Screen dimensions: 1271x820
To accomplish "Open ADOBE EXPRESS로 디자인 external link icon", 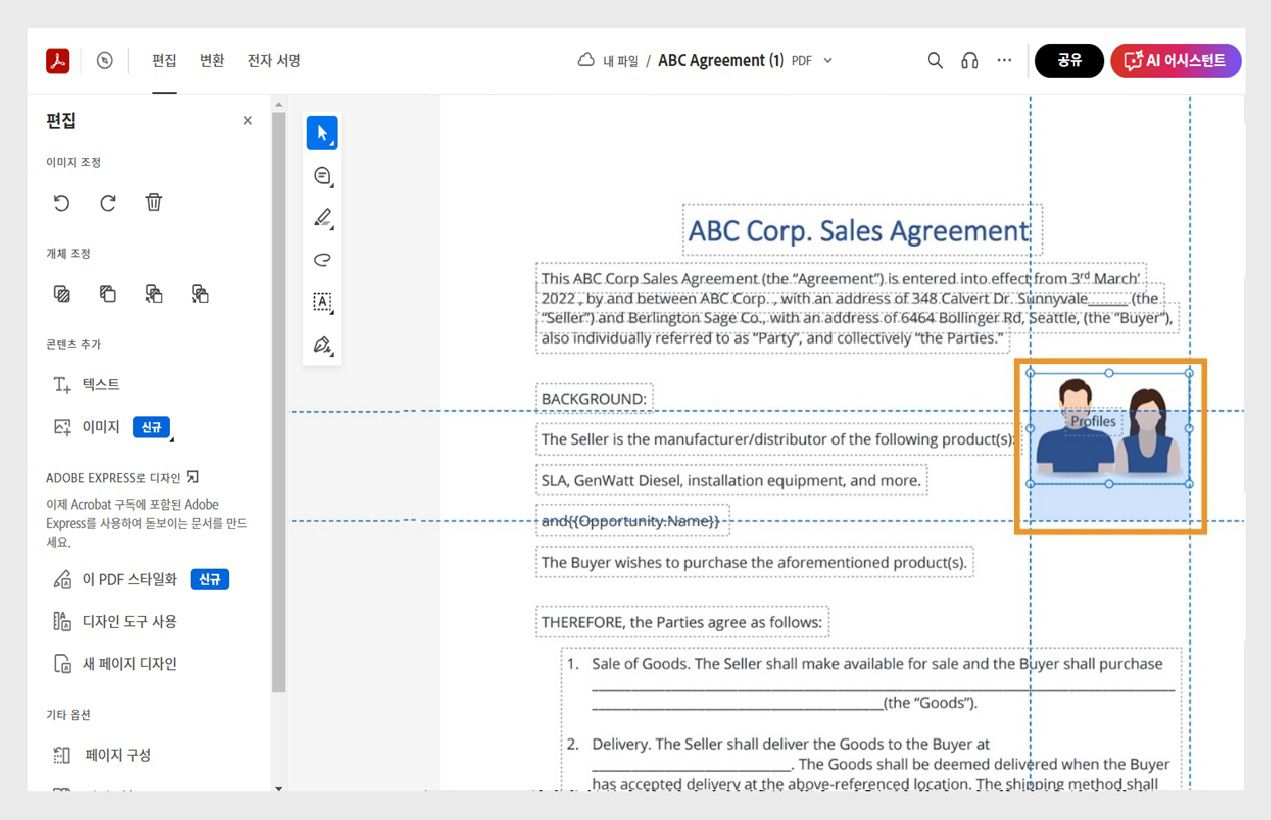I will [193, 477].
